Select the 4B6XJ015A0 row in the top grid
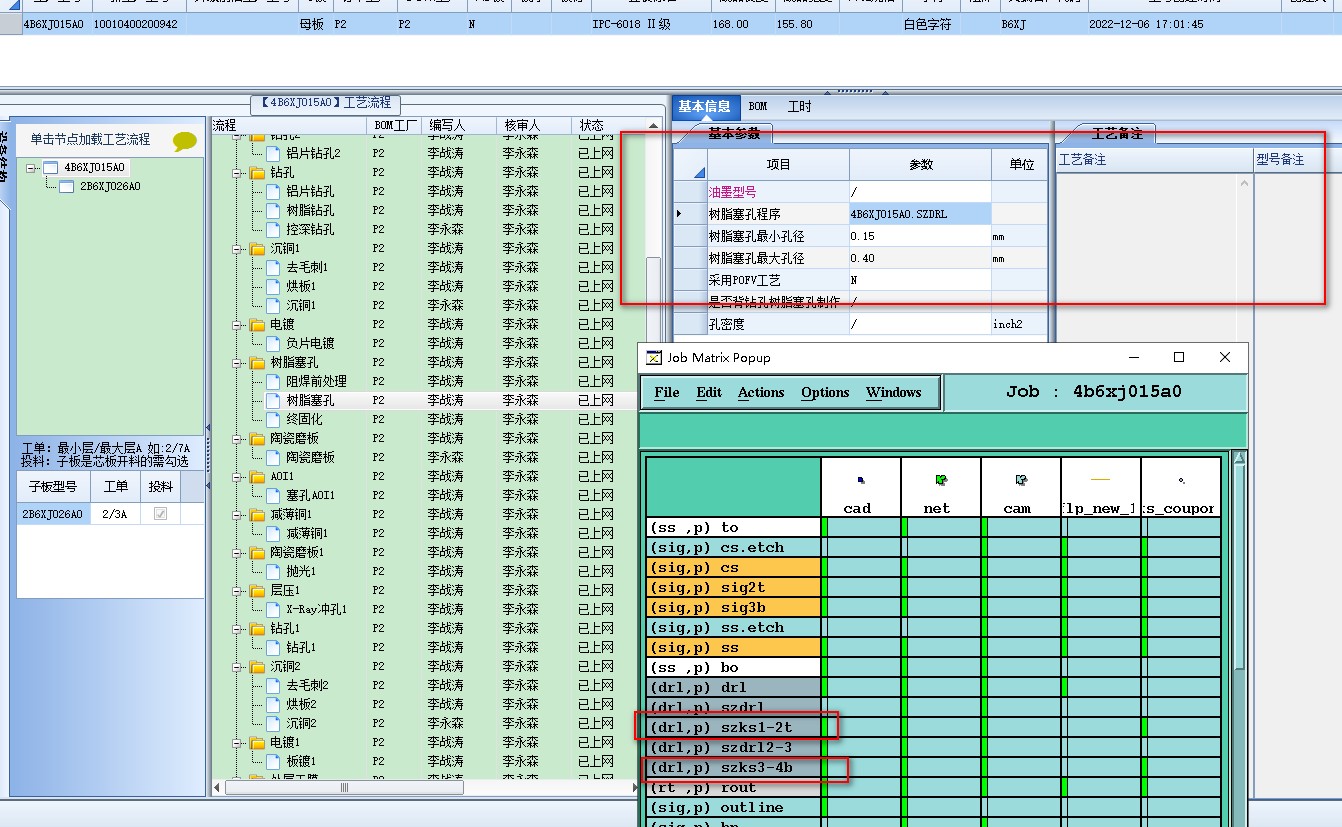Viewport: 1342px width, 827px height. pos(671,24)
